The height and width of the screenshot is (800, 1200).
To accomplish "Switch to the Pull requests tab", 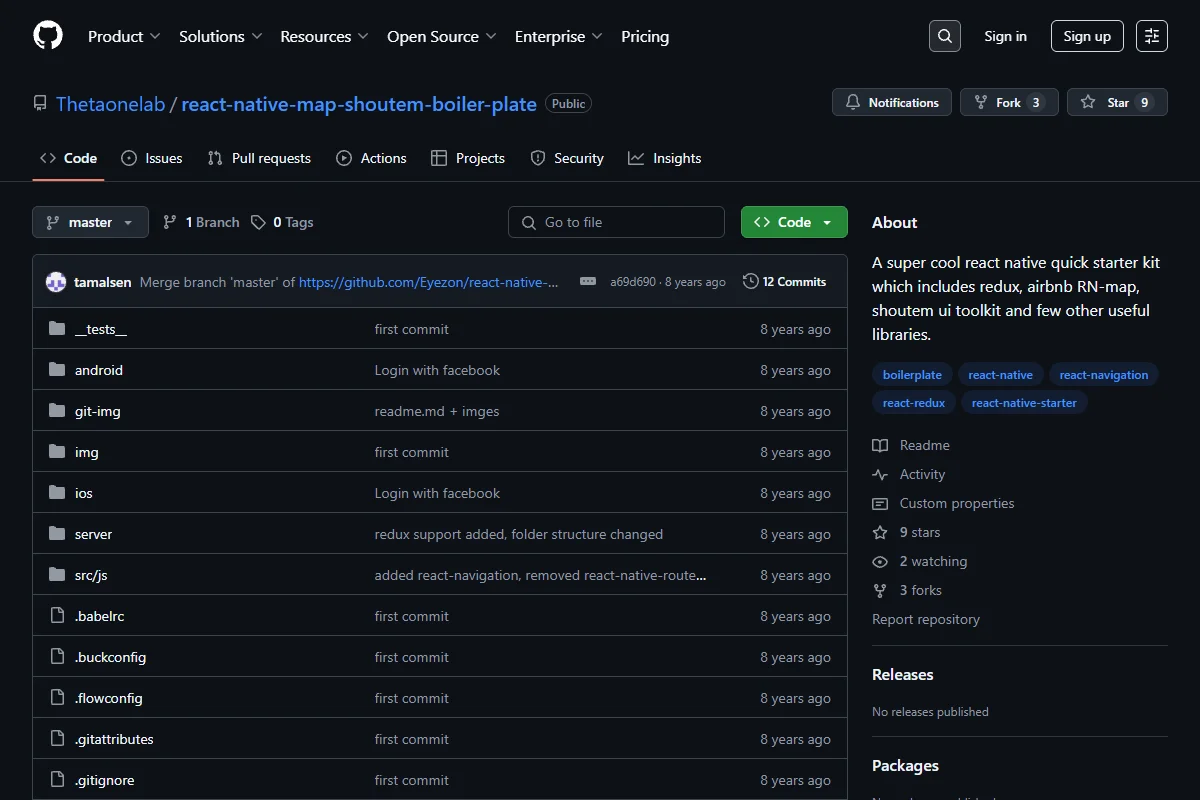I will point(259,158).
